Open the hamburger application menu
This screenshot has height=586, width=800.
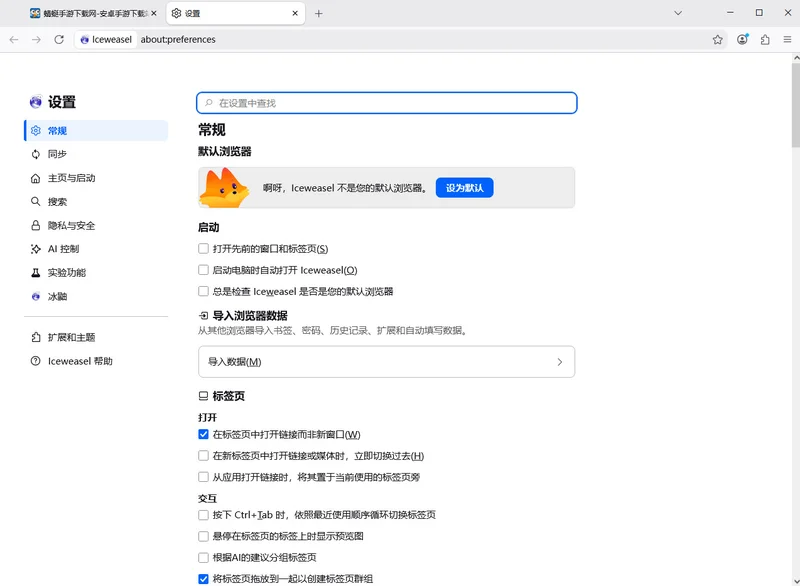[x=787, y=39]
